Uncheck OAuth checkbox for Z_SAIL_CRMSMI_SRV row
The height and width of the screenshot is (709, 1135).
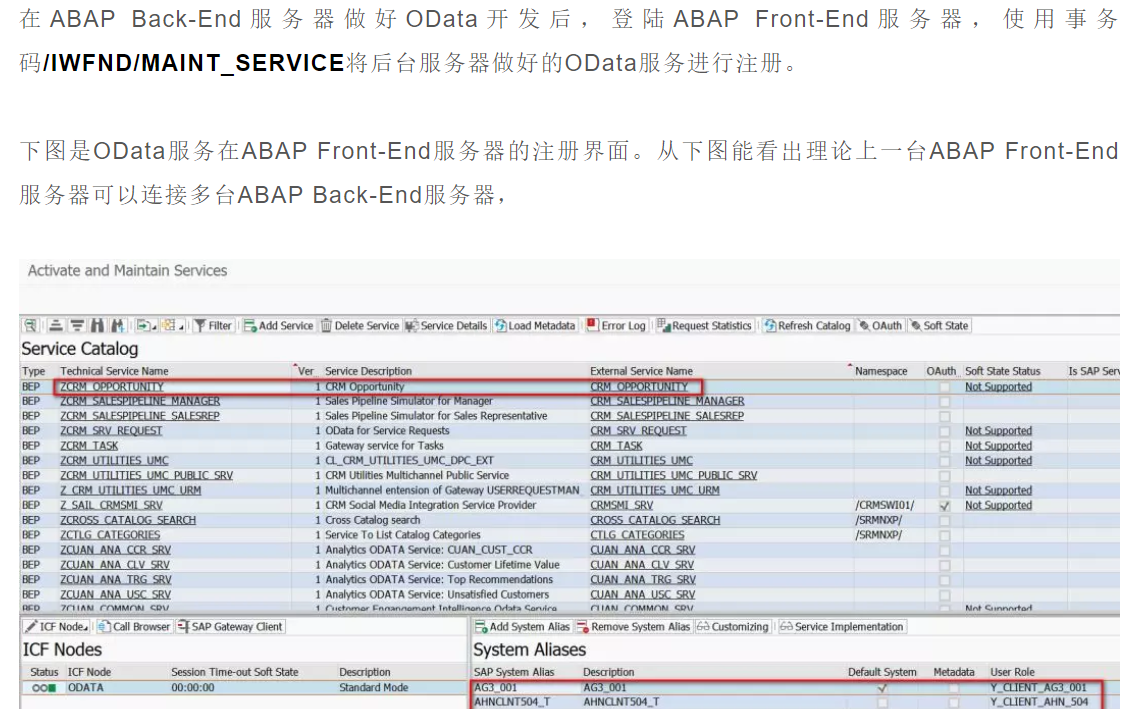click(x=944, y=506)
